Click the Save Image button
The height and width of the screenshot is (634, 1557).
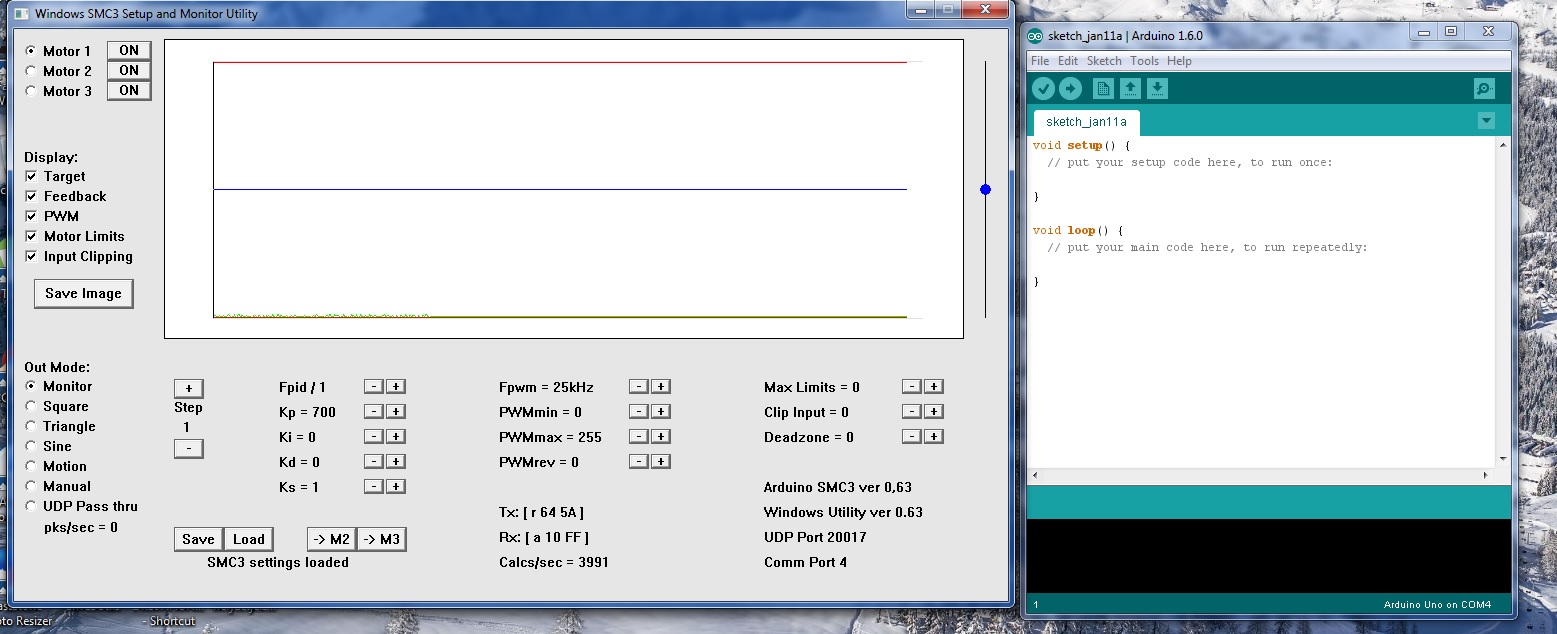point(83,294)
